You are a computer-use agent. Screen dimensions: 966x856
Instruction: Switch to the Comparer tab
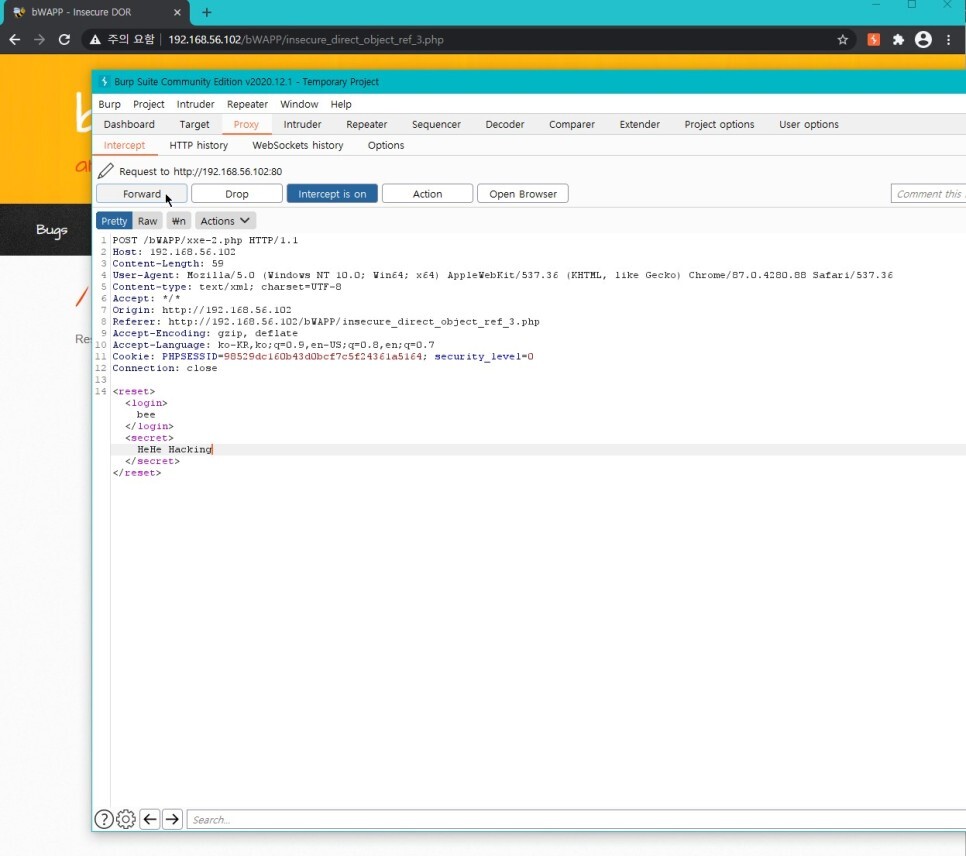click(x=572, y=124)
